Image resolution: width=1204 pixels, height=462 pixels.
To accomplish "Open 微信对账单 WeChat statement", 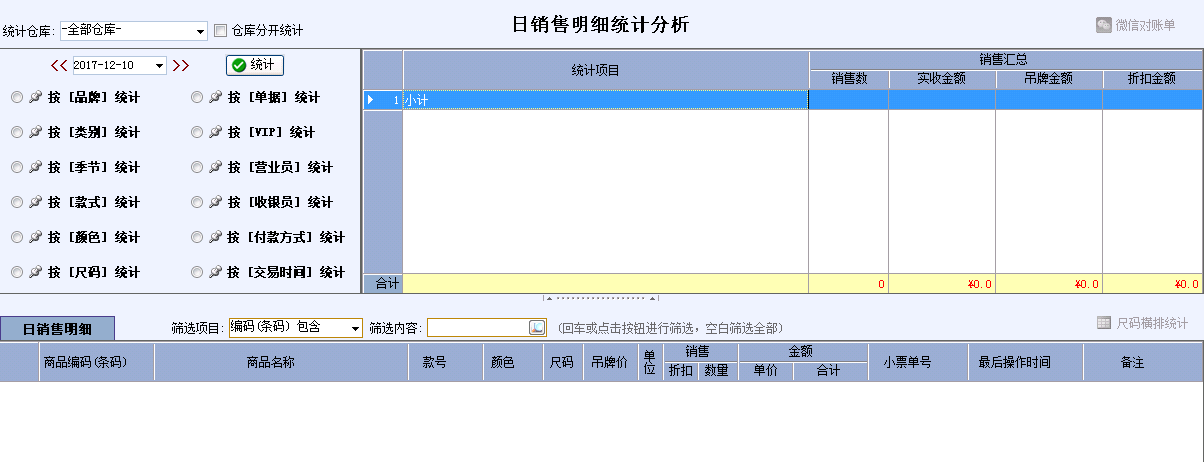I will [x=1135, y=25].
